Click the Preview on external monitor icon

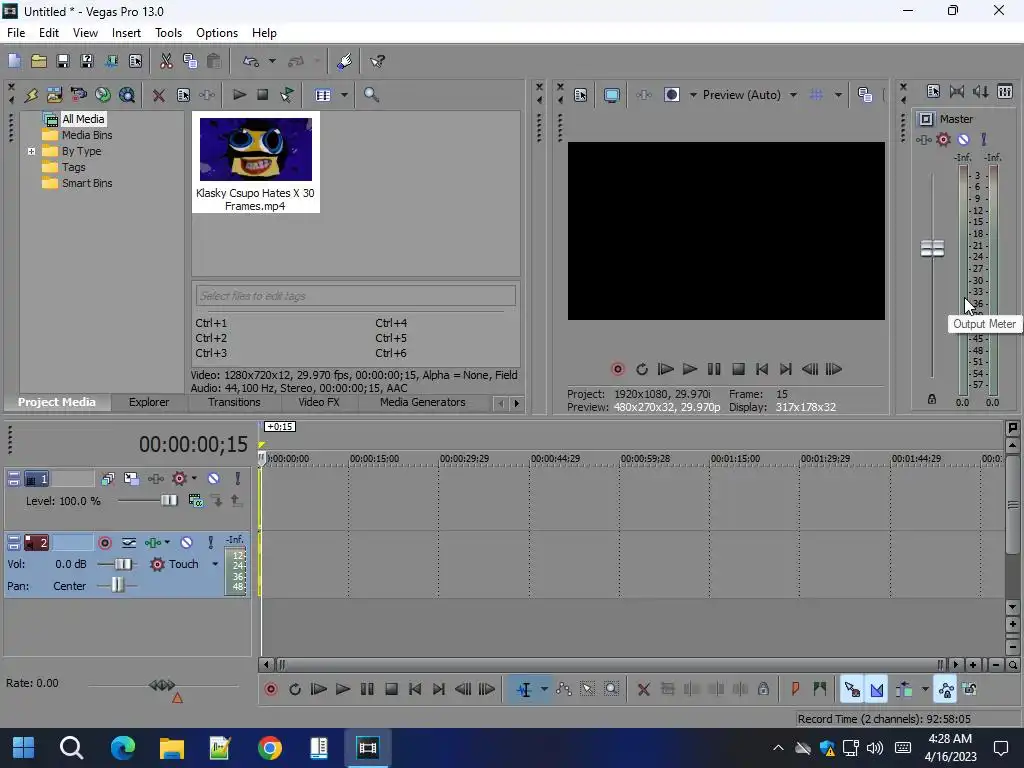pyautogui.click(x=612, y=95)
